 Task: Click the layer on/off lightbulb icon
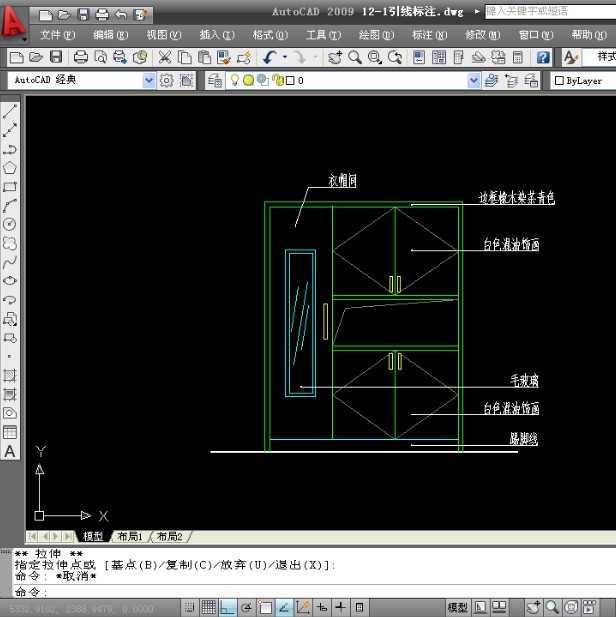pyautogui.click(x=235, y=81)
